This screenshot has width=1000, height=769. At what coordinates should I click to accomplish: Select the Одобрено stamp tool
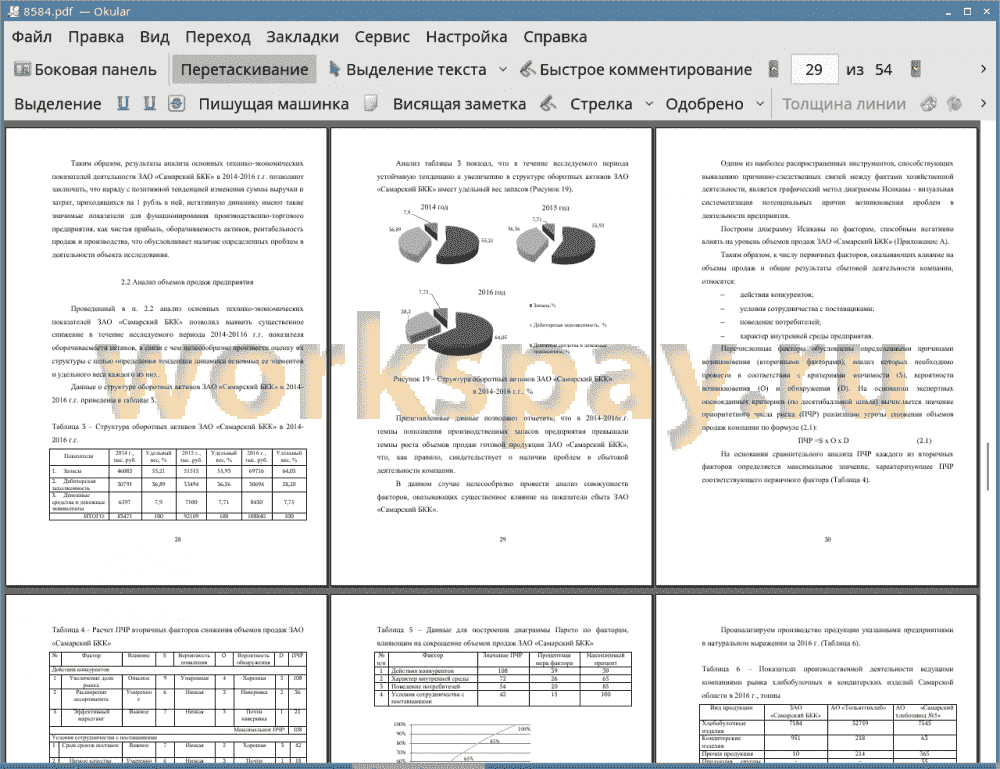point(704,104)
